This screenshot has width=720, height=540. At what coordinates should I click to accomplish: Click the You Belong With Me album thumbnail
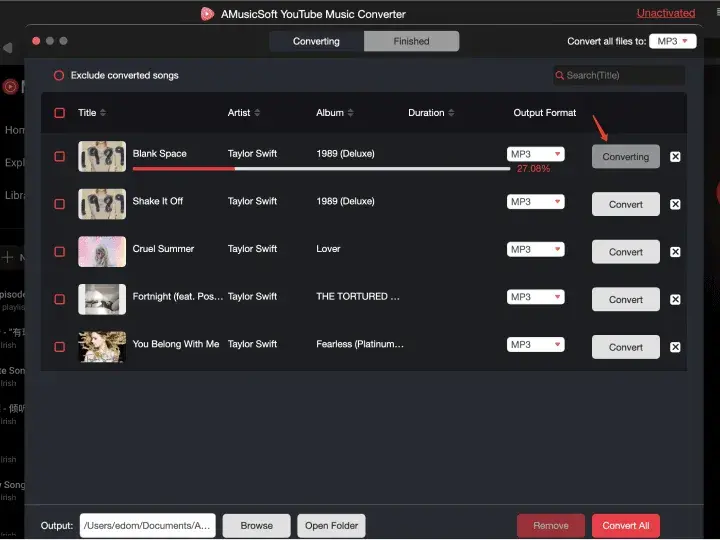pyautogui.click(x=102, y=347)
